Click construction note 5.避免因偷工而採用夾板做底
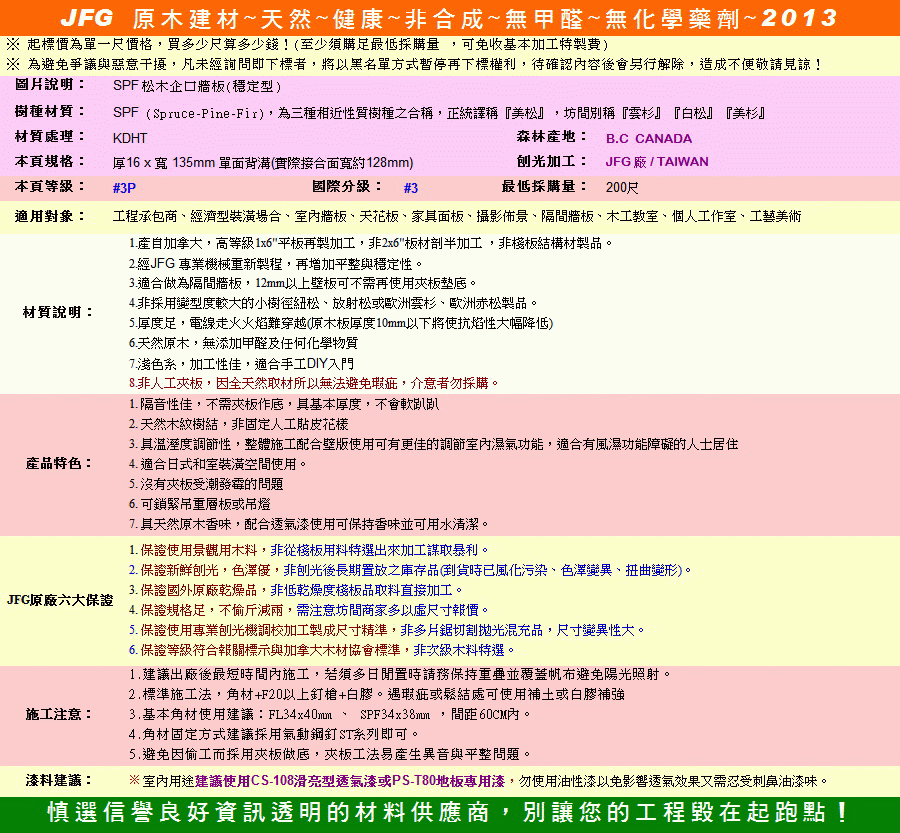The width and height of the screenshot is (900, 833). pyautogui.click(x=330, y=754)
